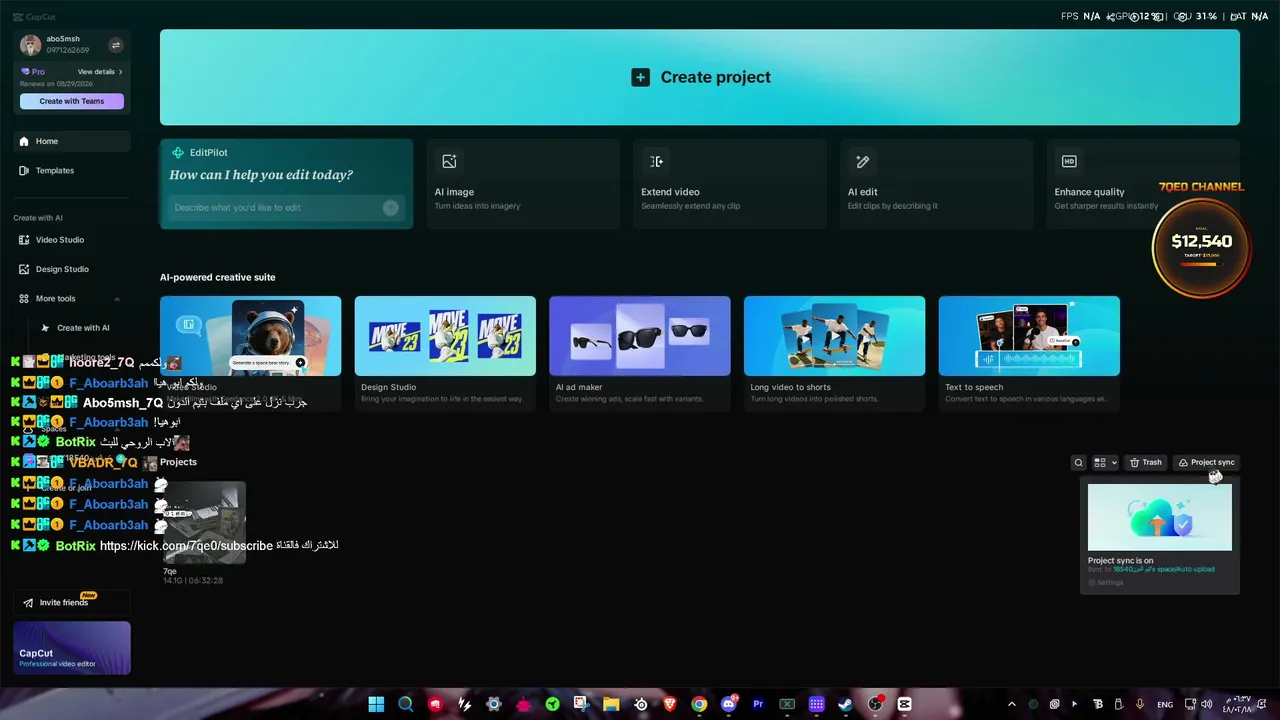Launch Brave browser from the taskbar
Viewport: 1280px width, 720px height.
point(669,704)
